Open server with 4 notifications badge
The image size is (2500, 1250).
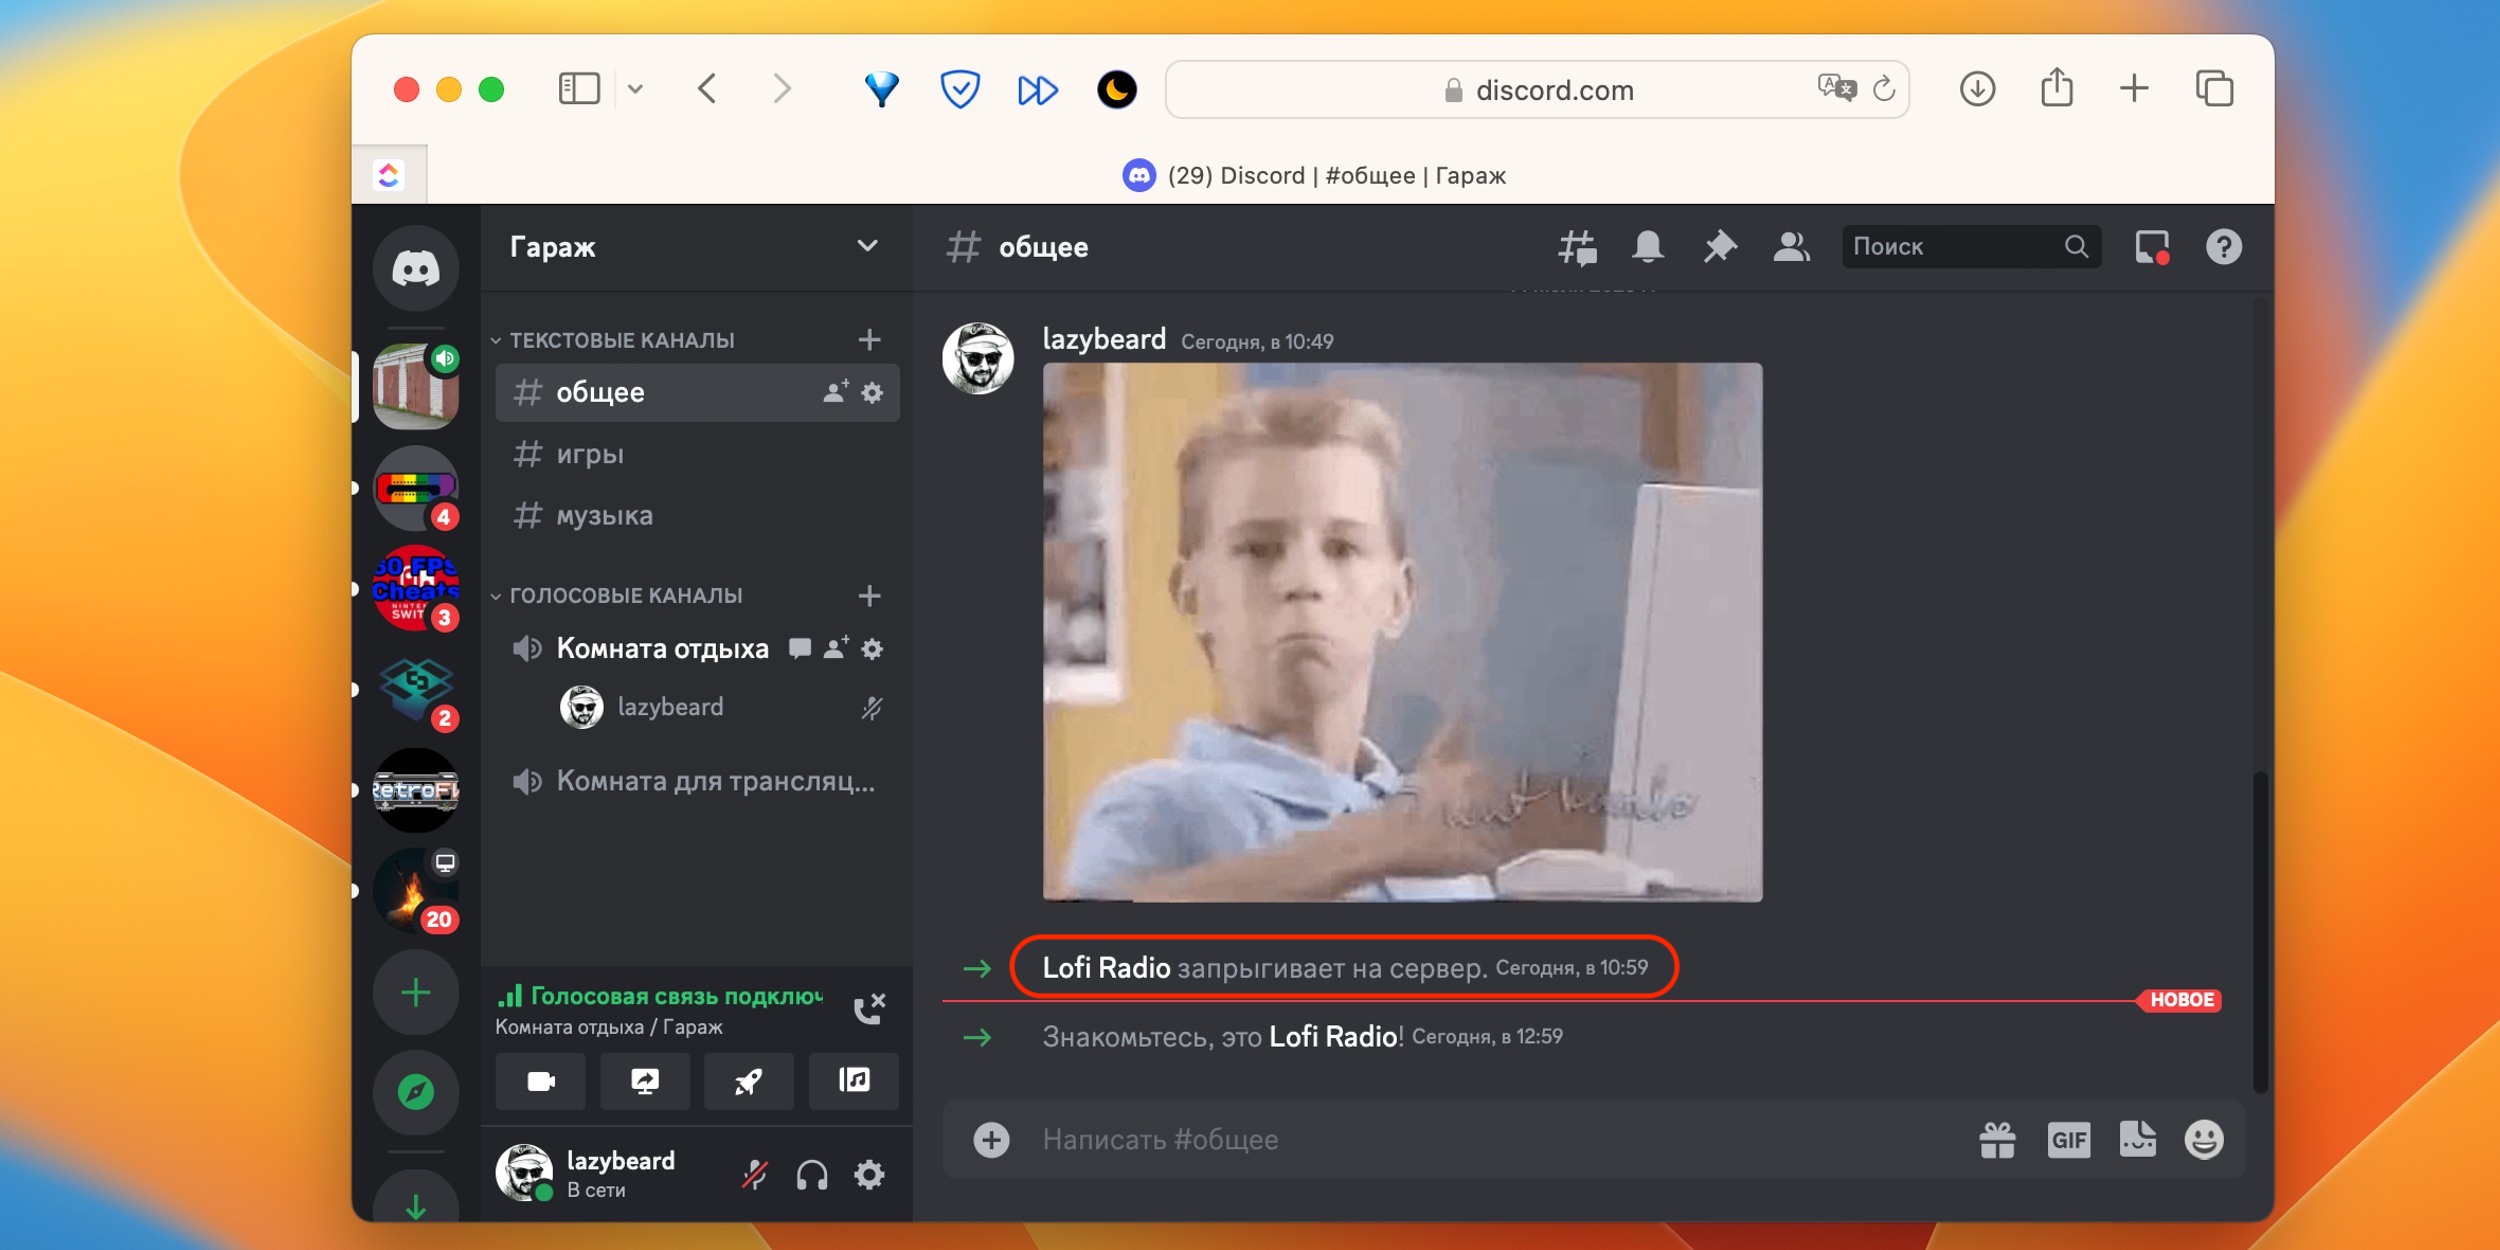(416, 488)
